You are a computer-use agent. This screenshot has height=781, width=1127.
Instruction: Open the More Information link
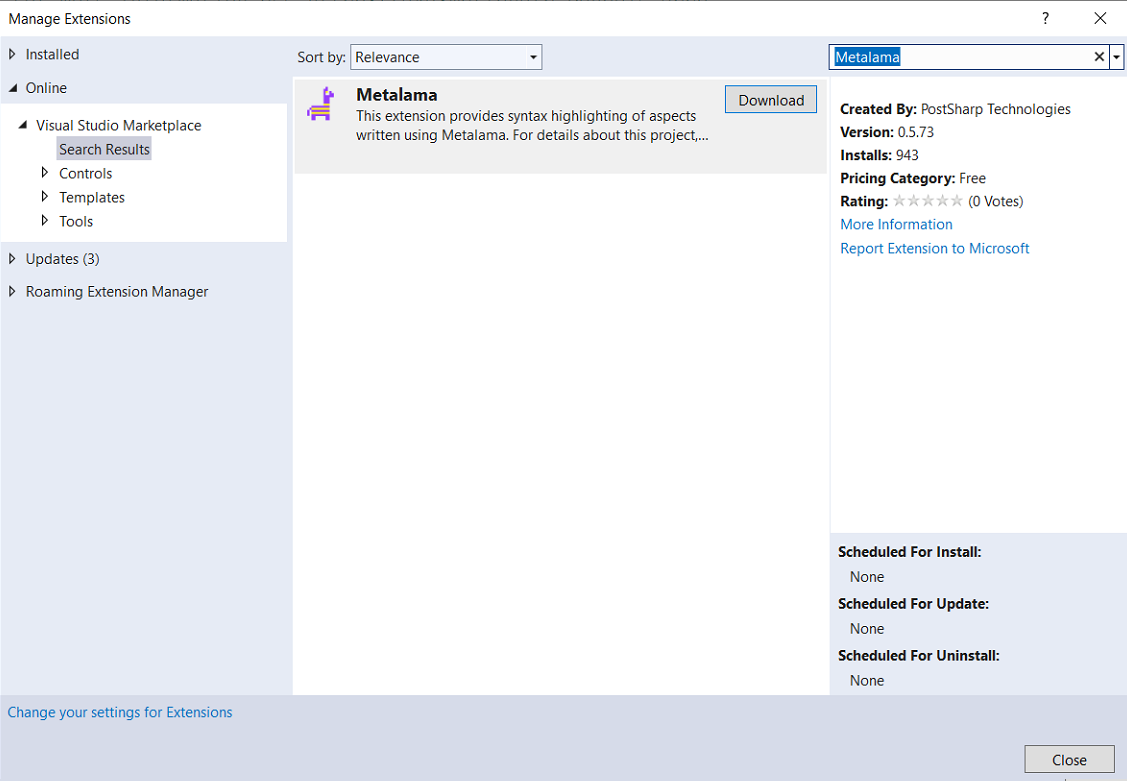(896, 224)
